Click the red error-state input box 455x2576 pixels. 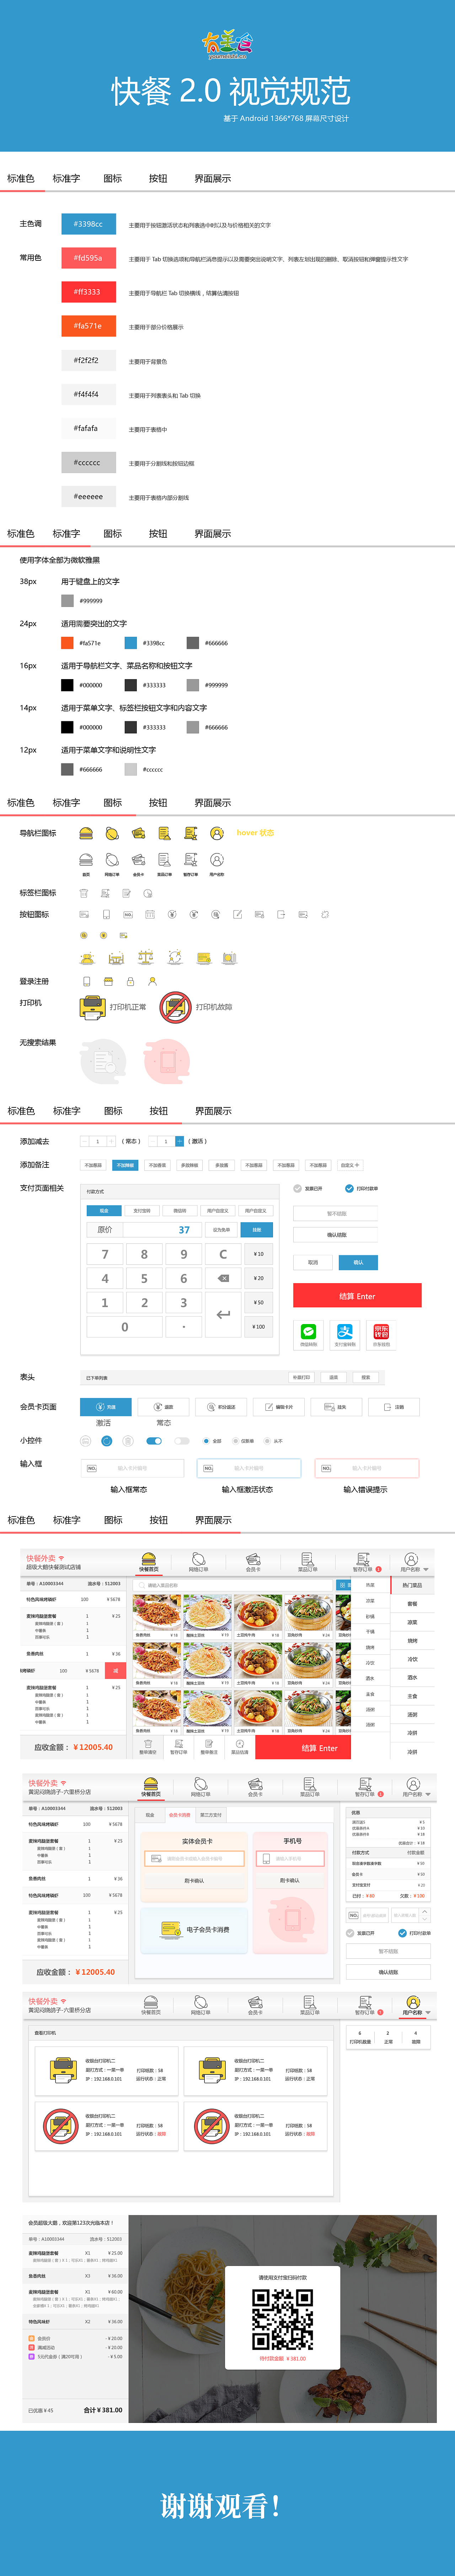tap(366, 1468)
